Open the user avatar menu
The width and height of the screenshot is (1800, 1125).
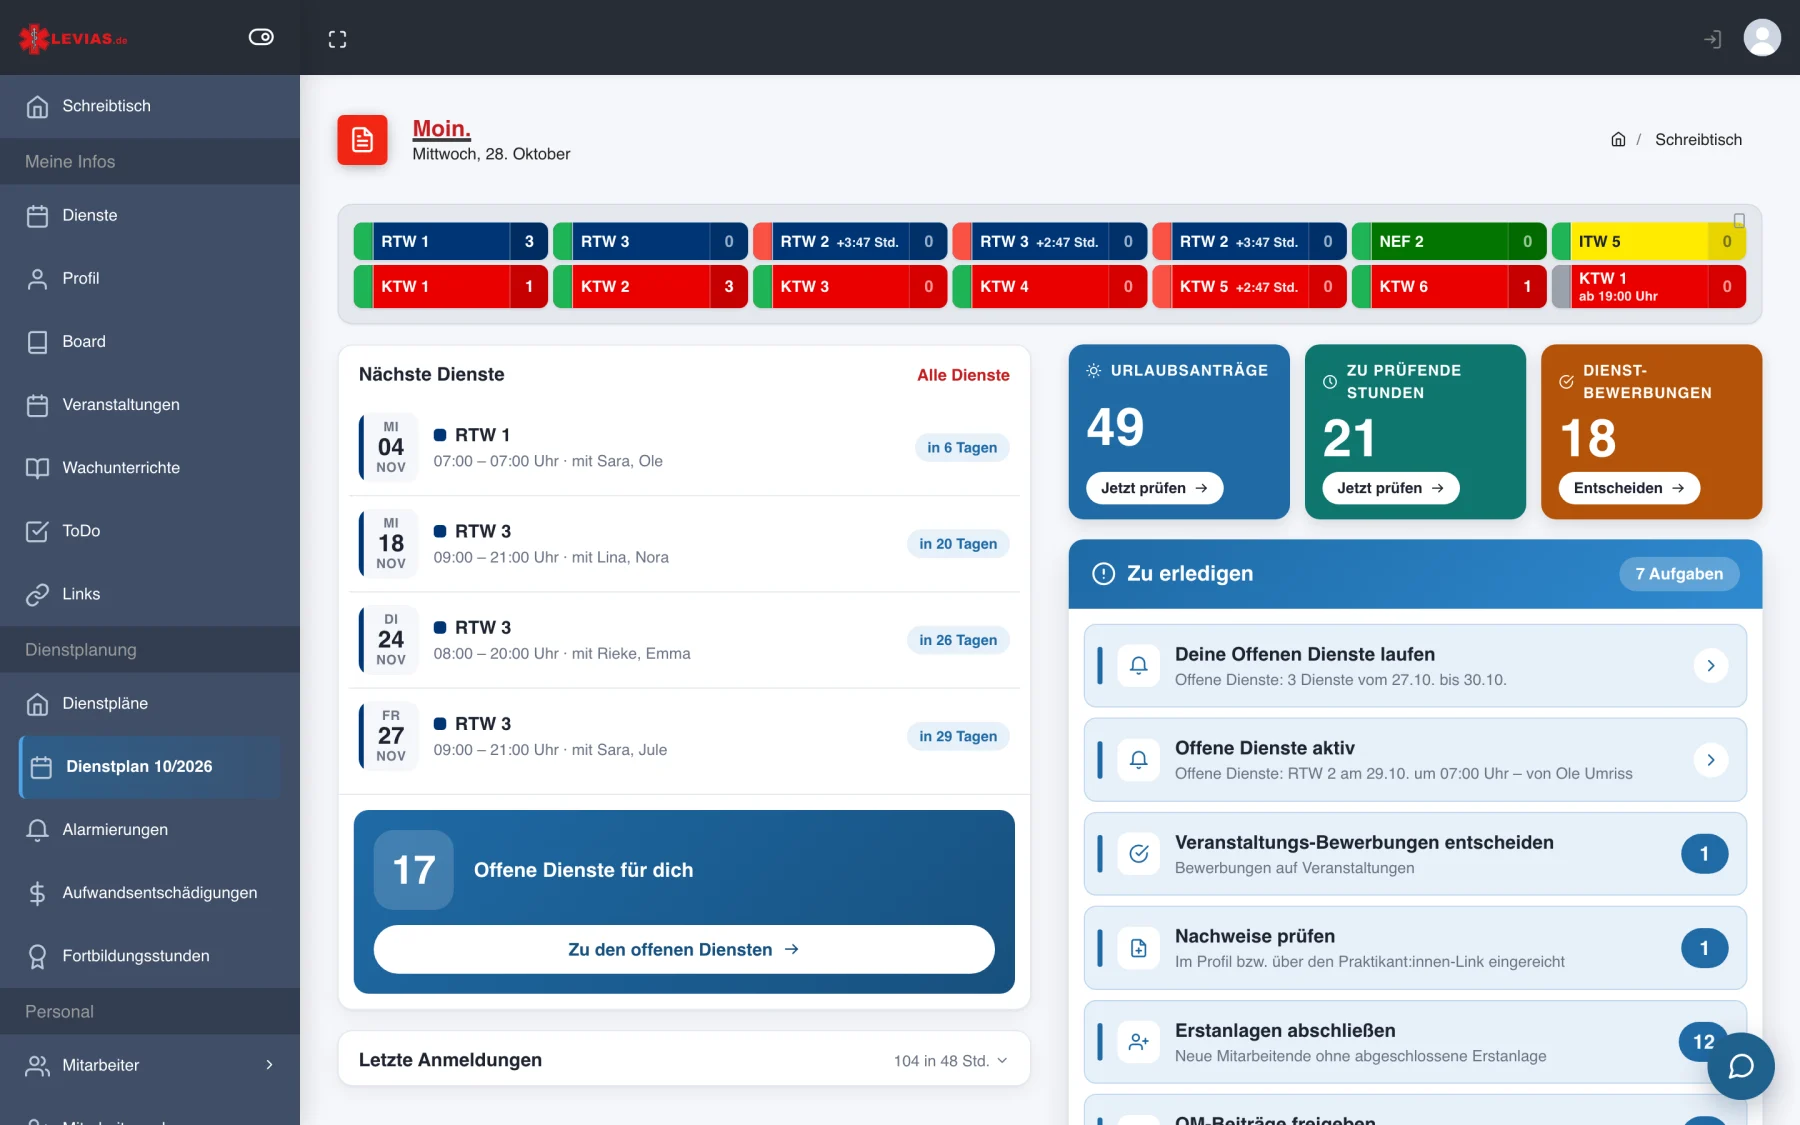click(1762, 38)
